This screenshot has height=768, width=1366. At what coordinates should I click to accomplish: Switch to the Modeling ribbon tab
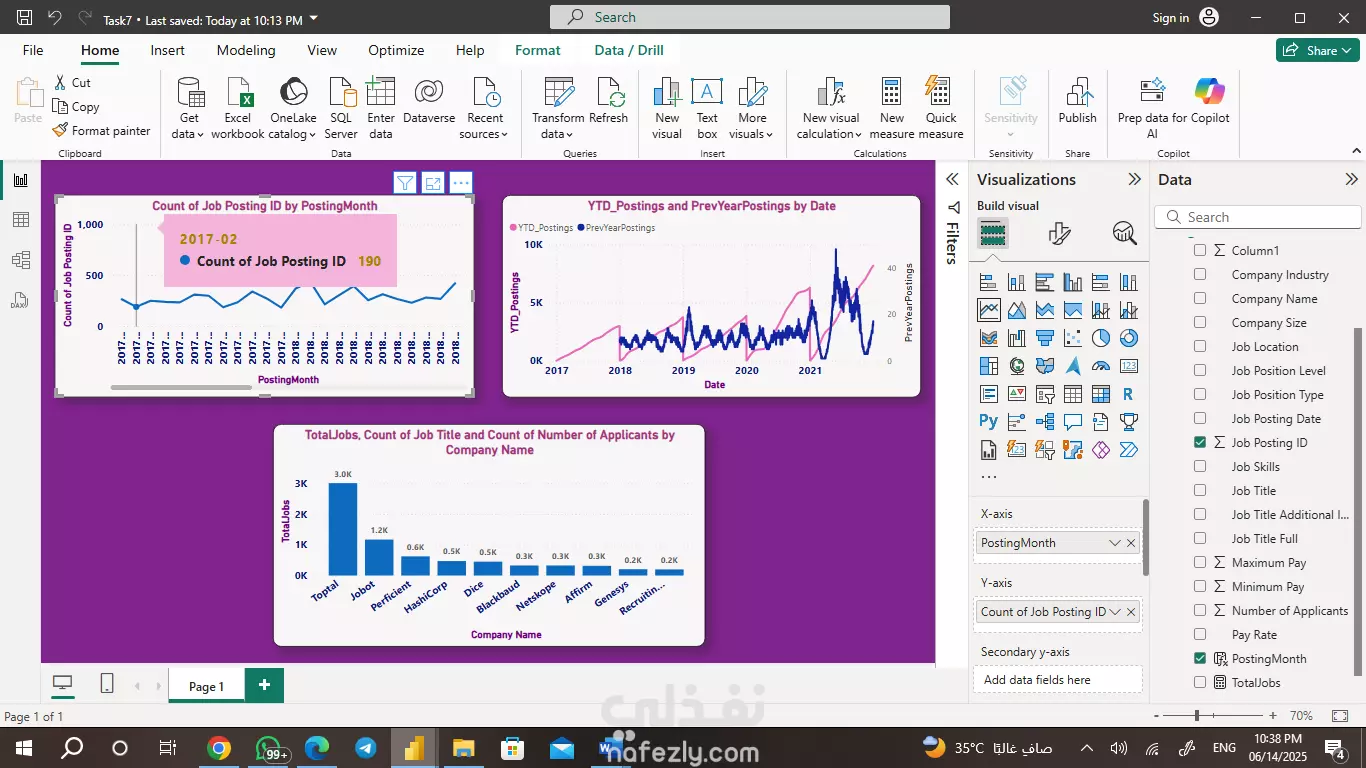tap(246, 50)
